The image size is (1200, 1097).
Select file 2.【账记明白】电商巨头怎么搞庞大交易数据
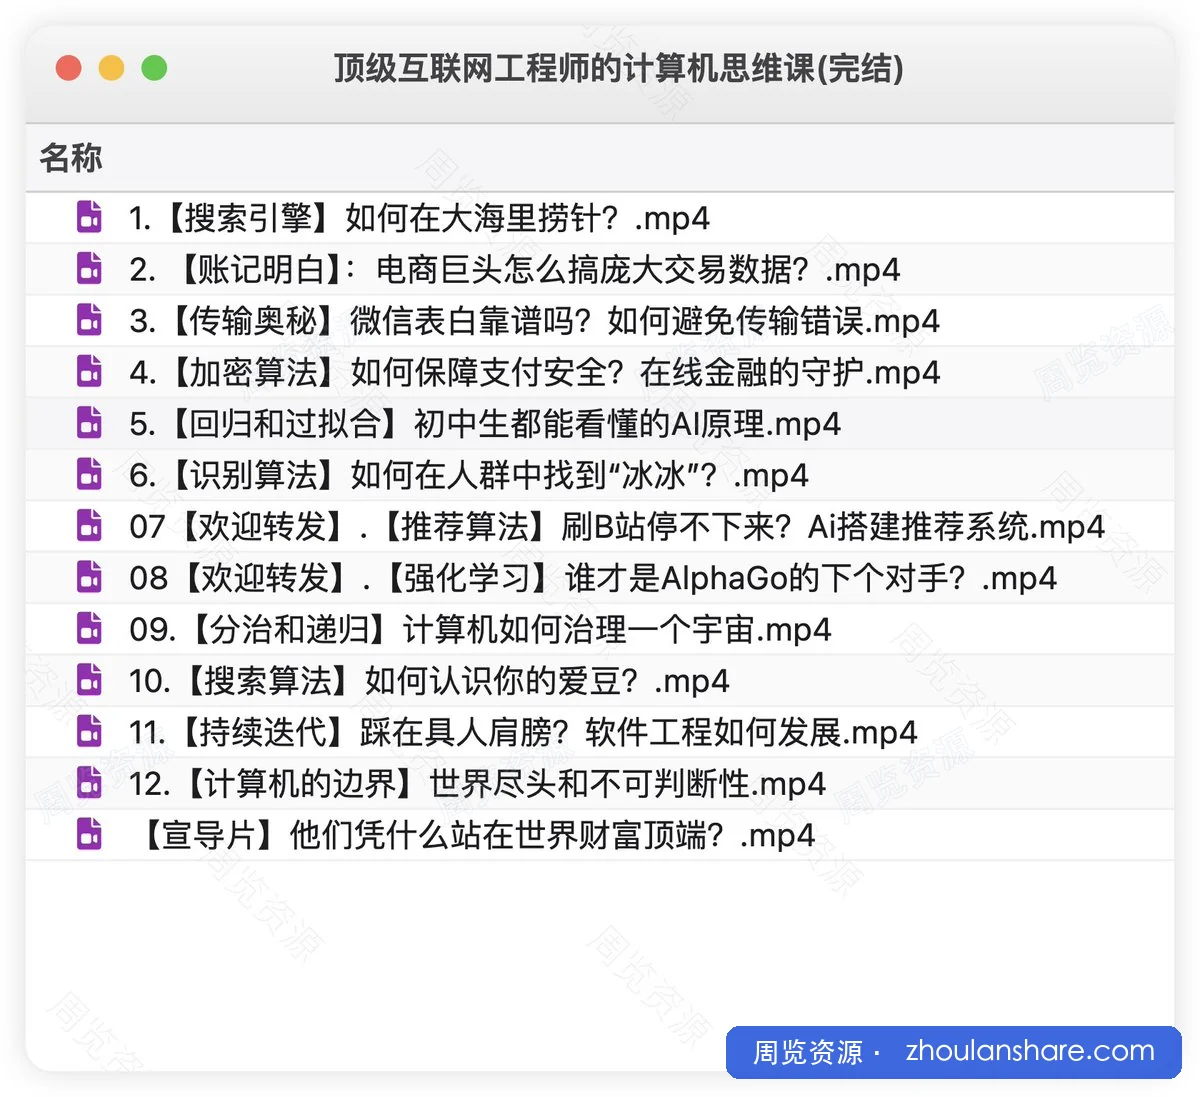tap(600, 268)
